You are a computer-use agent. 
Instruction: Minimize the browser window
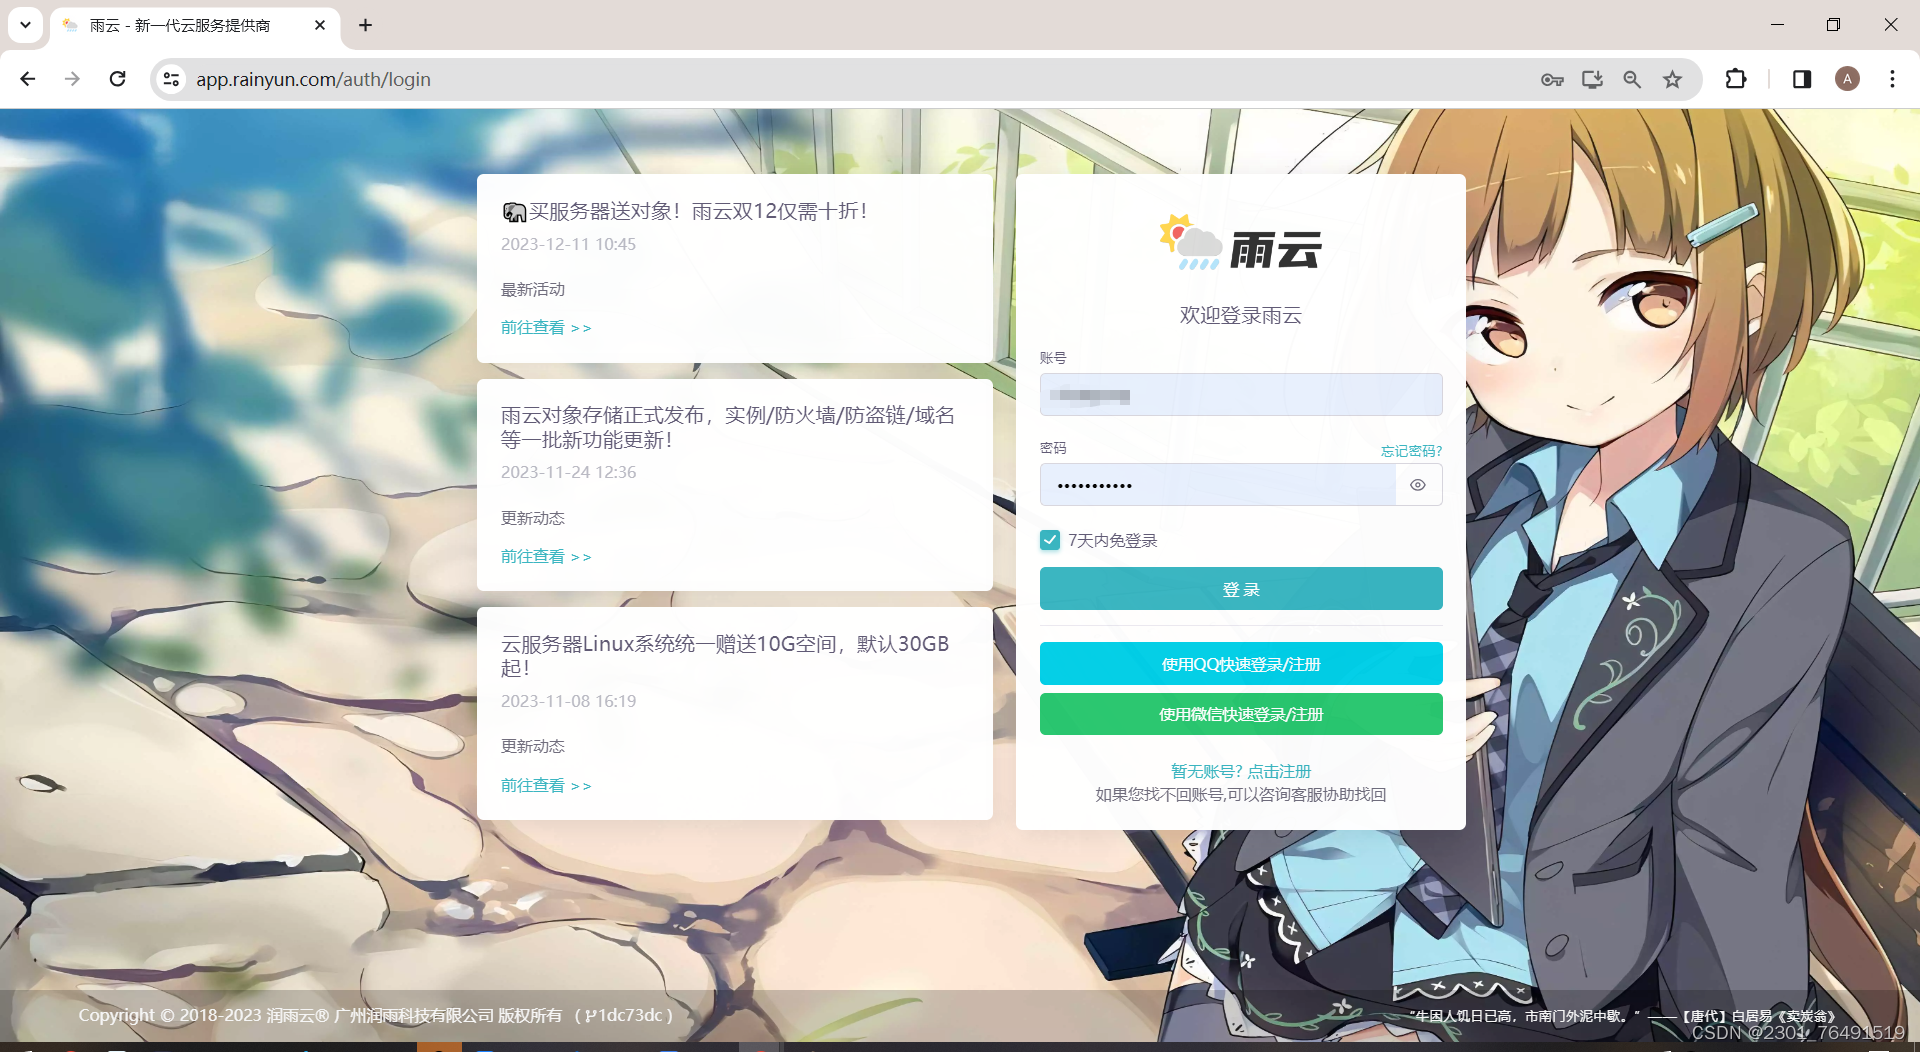click(1777, 25)
